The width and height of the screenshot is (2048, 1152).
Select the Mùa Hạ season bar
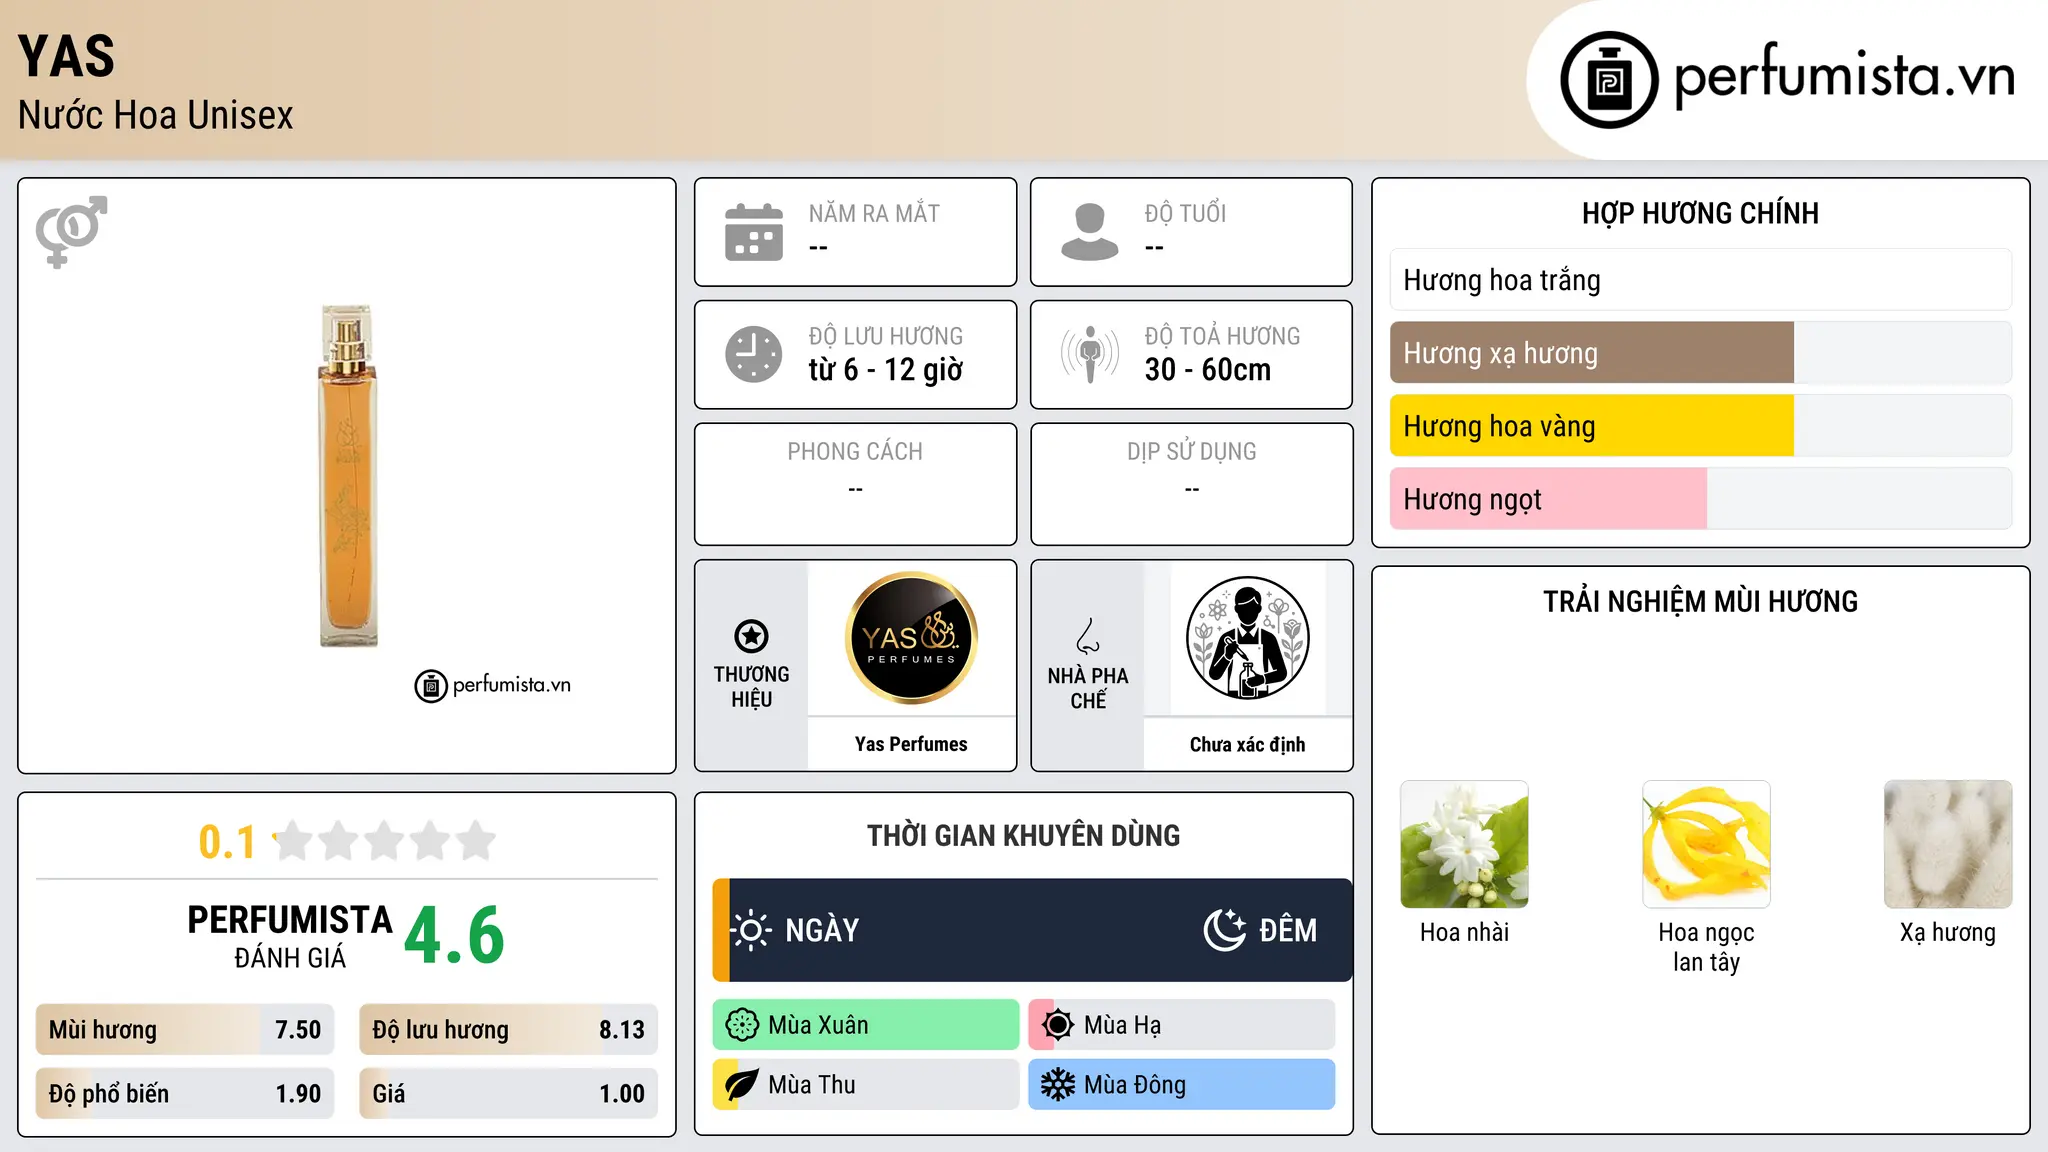coord(1182,1025)
